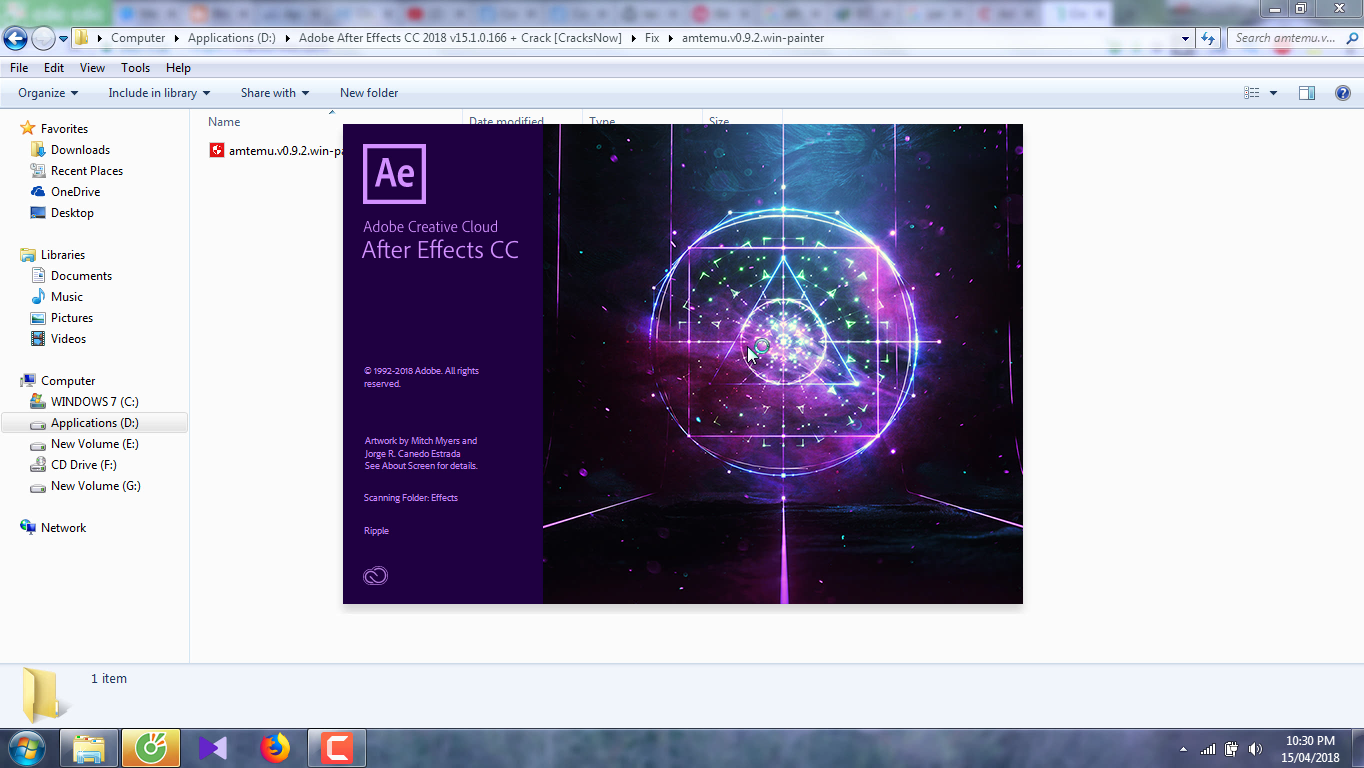Click Fix in address breadcrumb
This screenshot has height=768, width=1364.
point(651,38)
